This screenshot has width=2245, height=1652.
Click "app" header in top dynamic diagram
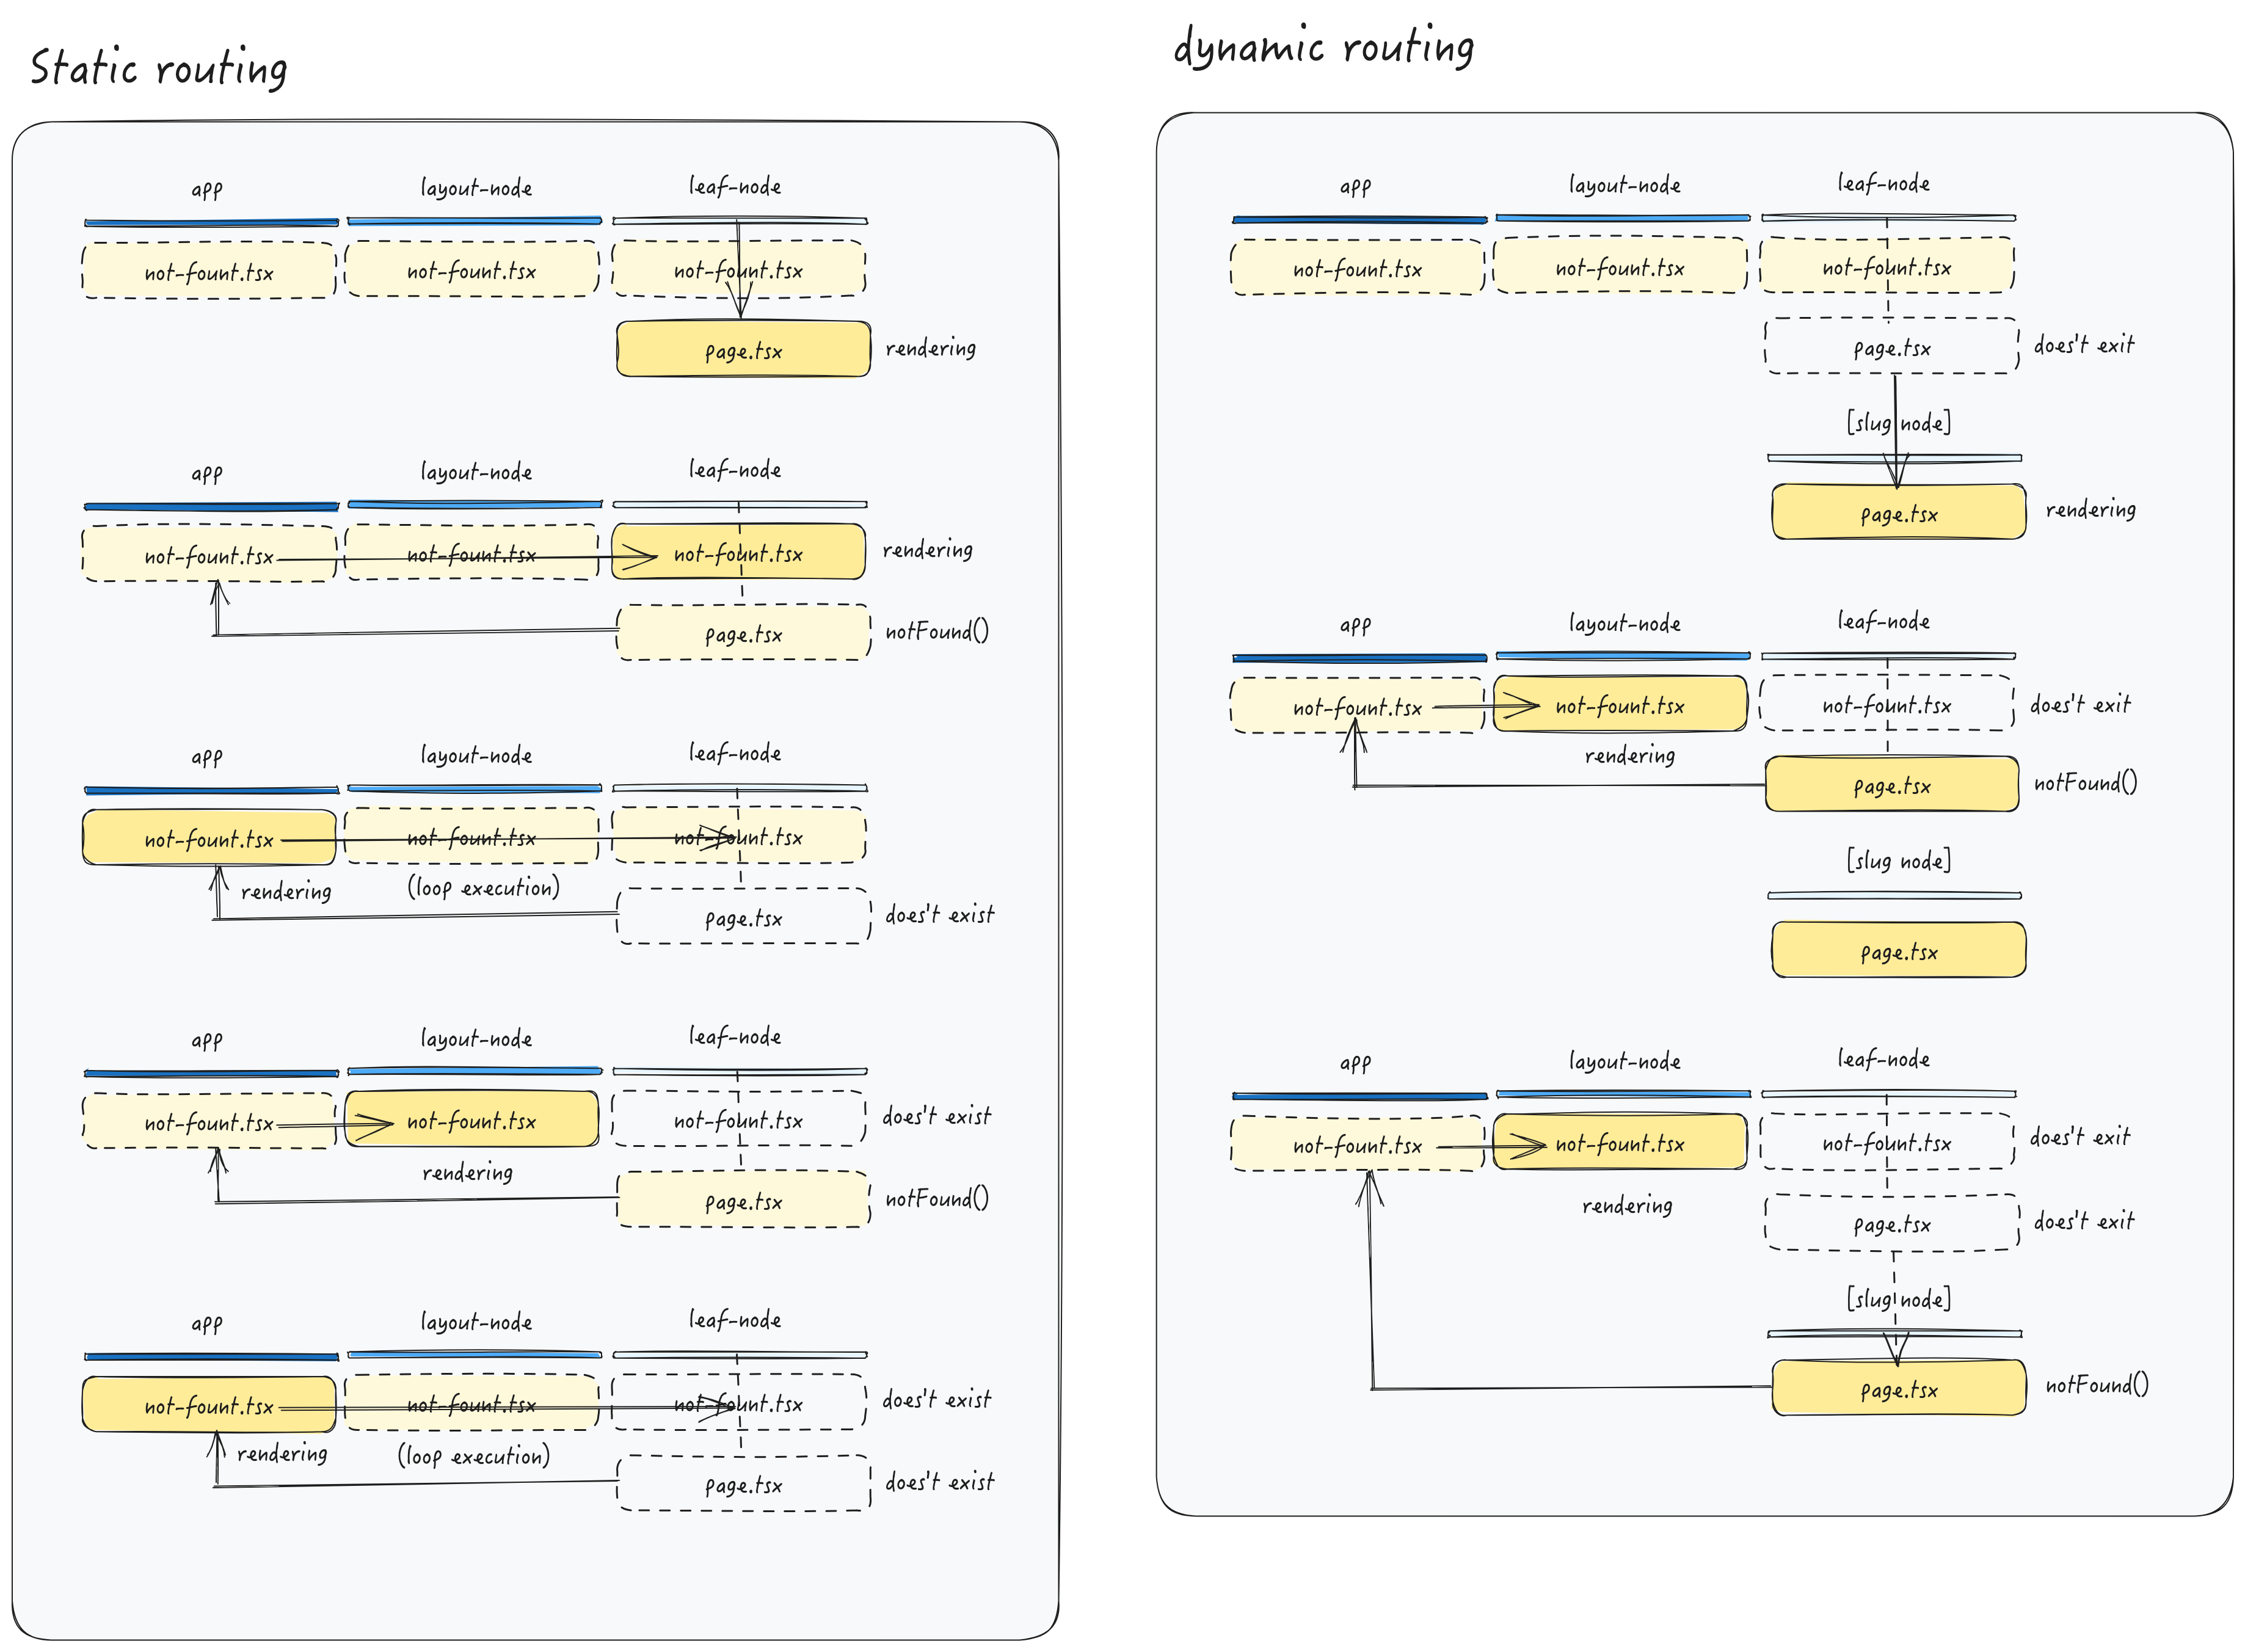coord(1354,186)
